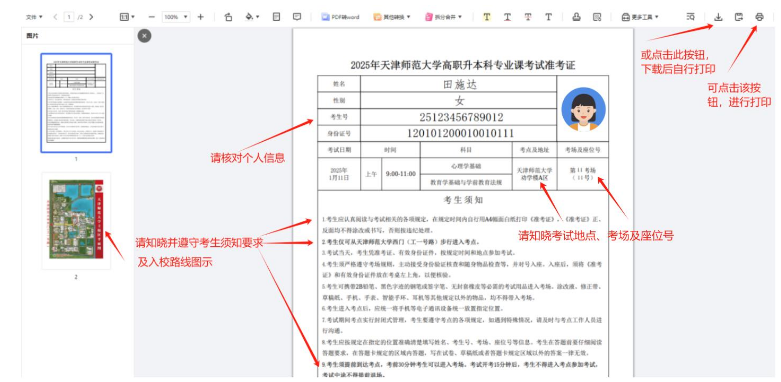This screenshot has height=382, width=781.
Task: Click the 第11考场 room cell
Action: tap(582, 174)
